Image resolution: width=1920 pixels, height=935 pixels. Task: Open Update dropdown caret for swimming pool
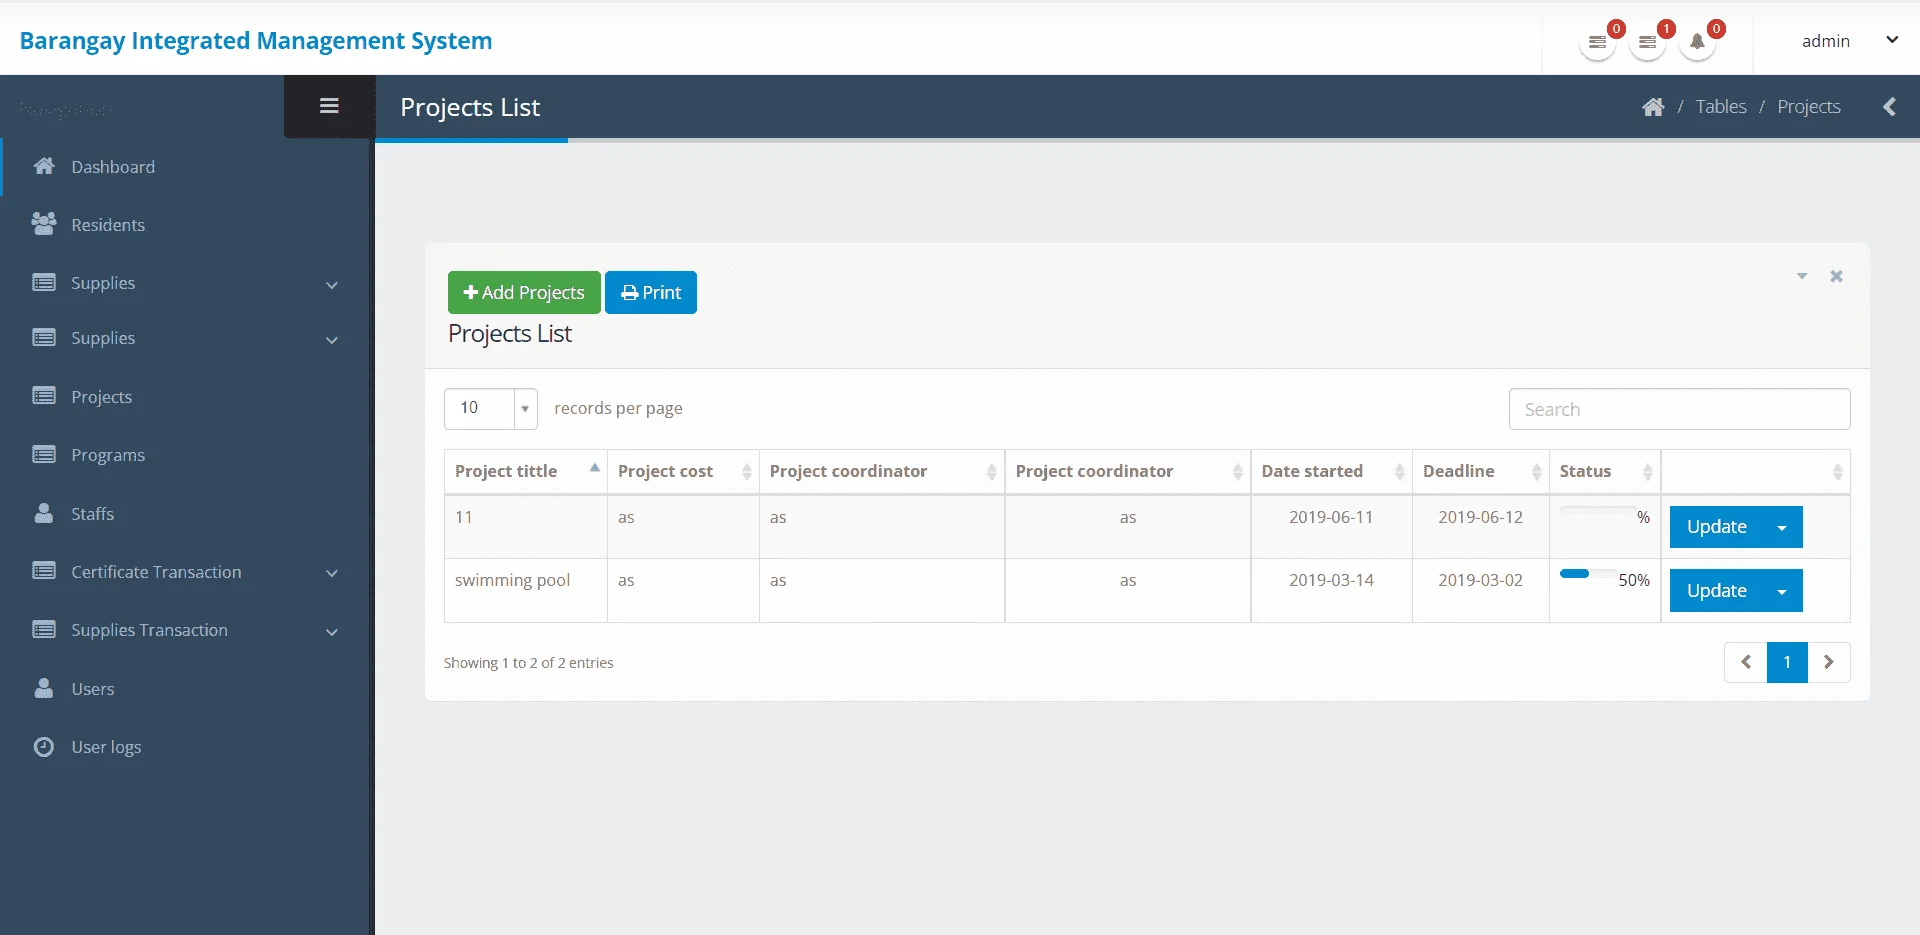tap(1782, 591)
